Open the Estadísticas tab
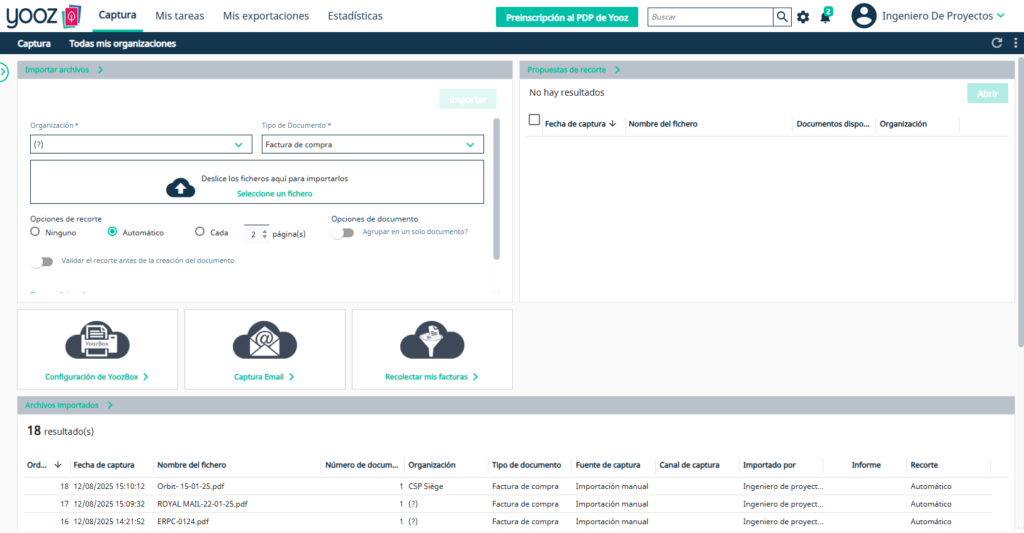Image resolution: width=1024 pixels, height=533 pixels. (355, 16)
